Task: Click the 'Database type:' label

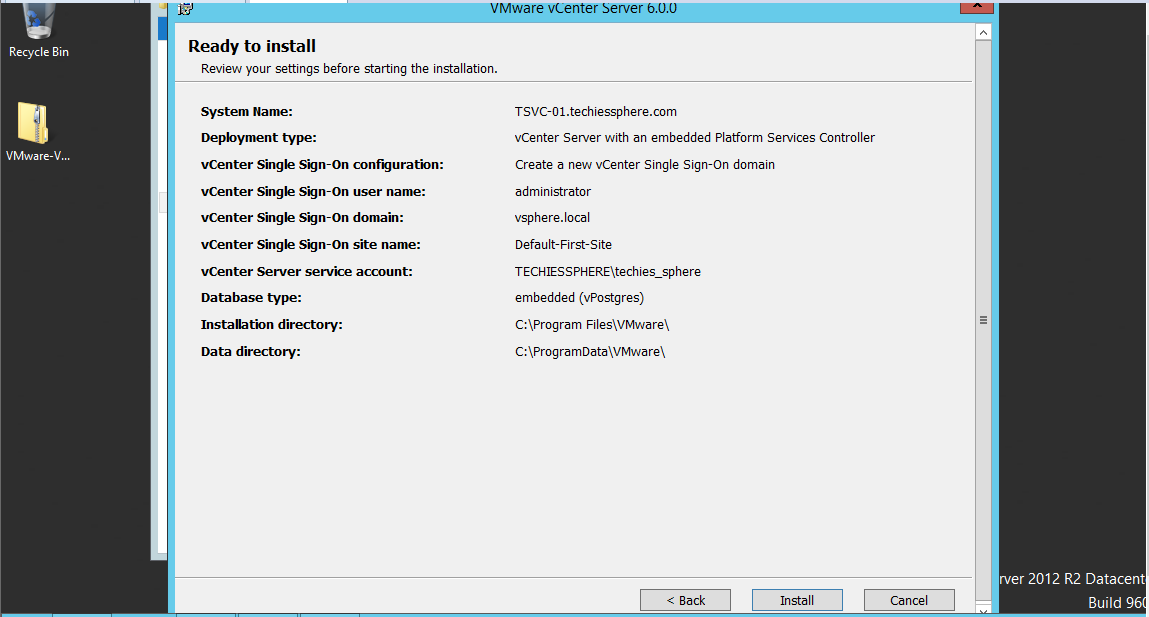Action: (x=251, y=298)
